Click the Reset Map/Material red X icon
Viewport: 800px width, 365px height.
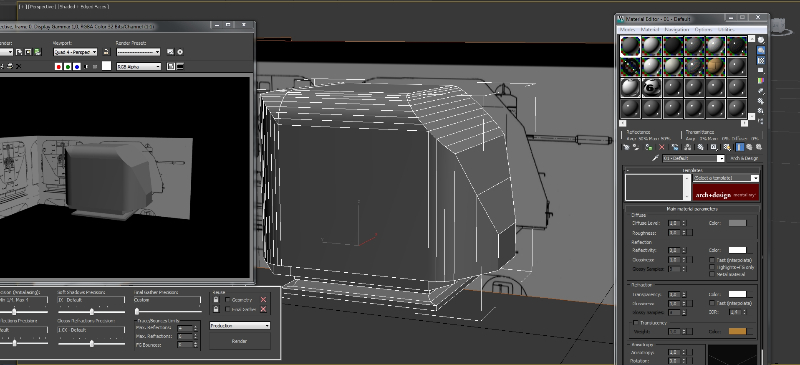click(x=662, y=147)
